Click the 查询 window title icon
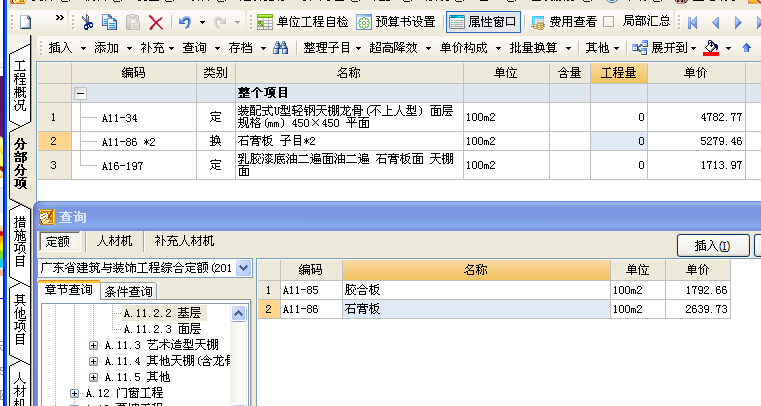 47,217
